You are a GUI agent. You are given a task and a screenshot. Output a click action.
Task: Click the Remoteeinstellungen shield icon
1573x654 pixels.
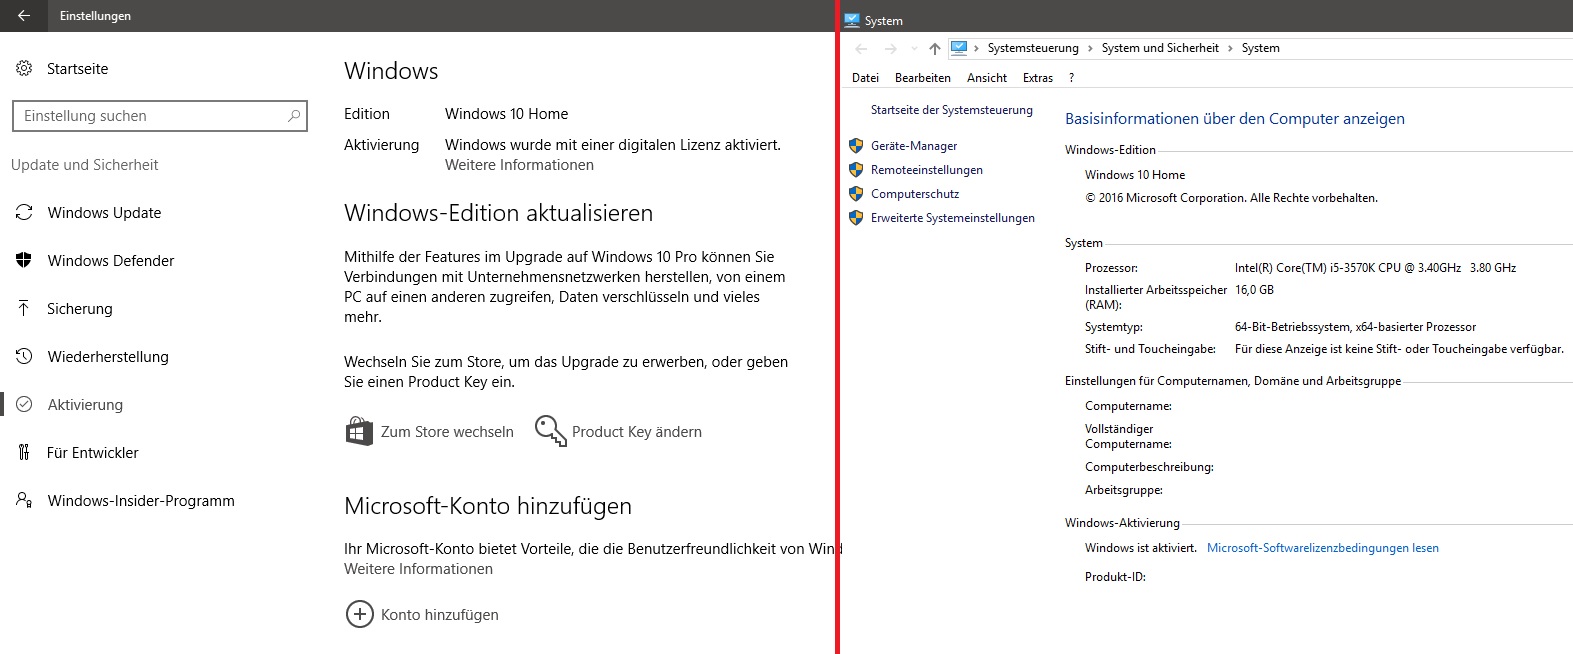[x=856, y=170]
